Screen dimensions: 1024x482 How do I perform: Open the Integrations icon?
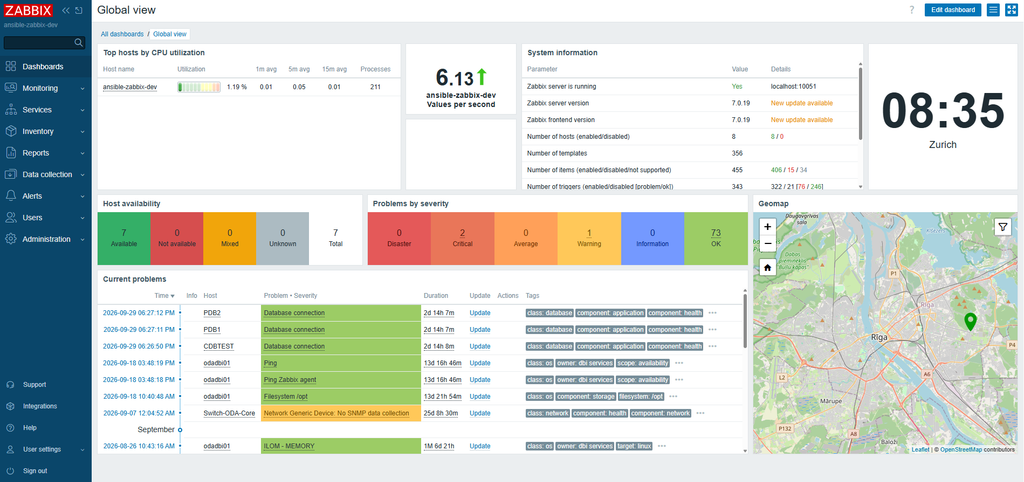(x=10, y=406)
